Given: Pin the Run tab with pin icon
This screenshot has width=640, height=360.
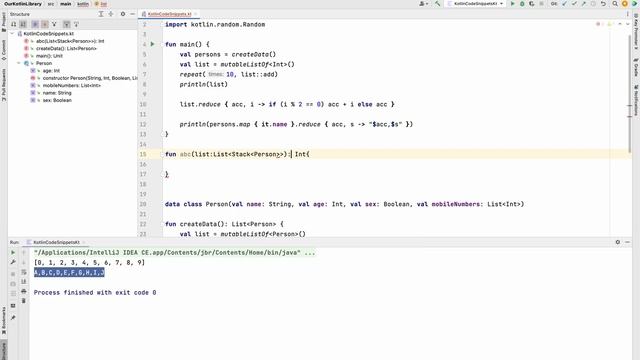Looking at the screenshot, I should point(13,318).
